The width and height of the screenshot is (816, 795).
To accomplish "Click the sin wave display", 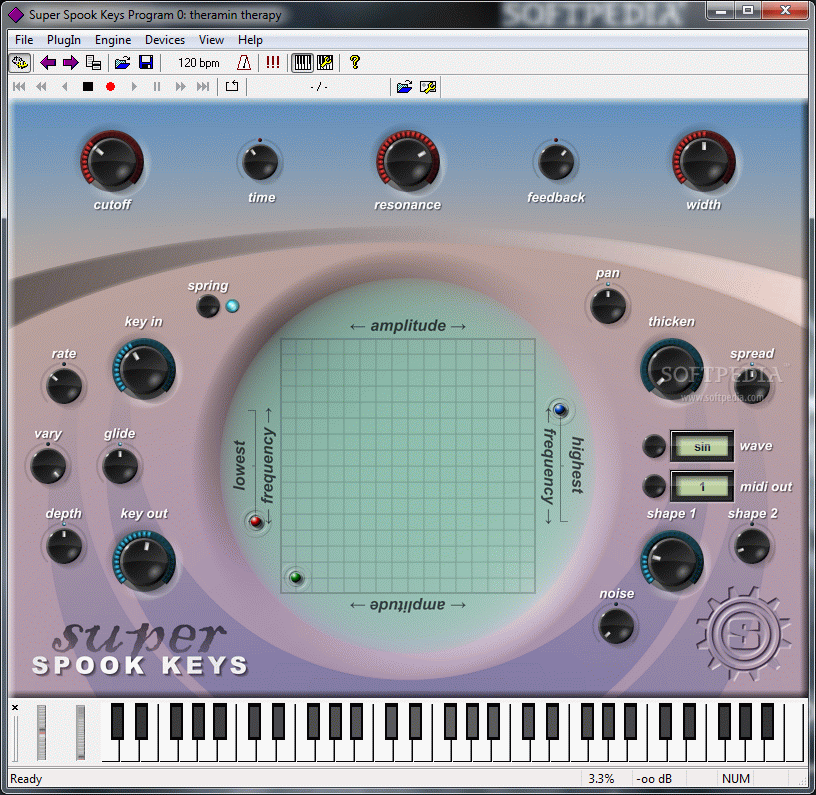I will pos(702,446).
